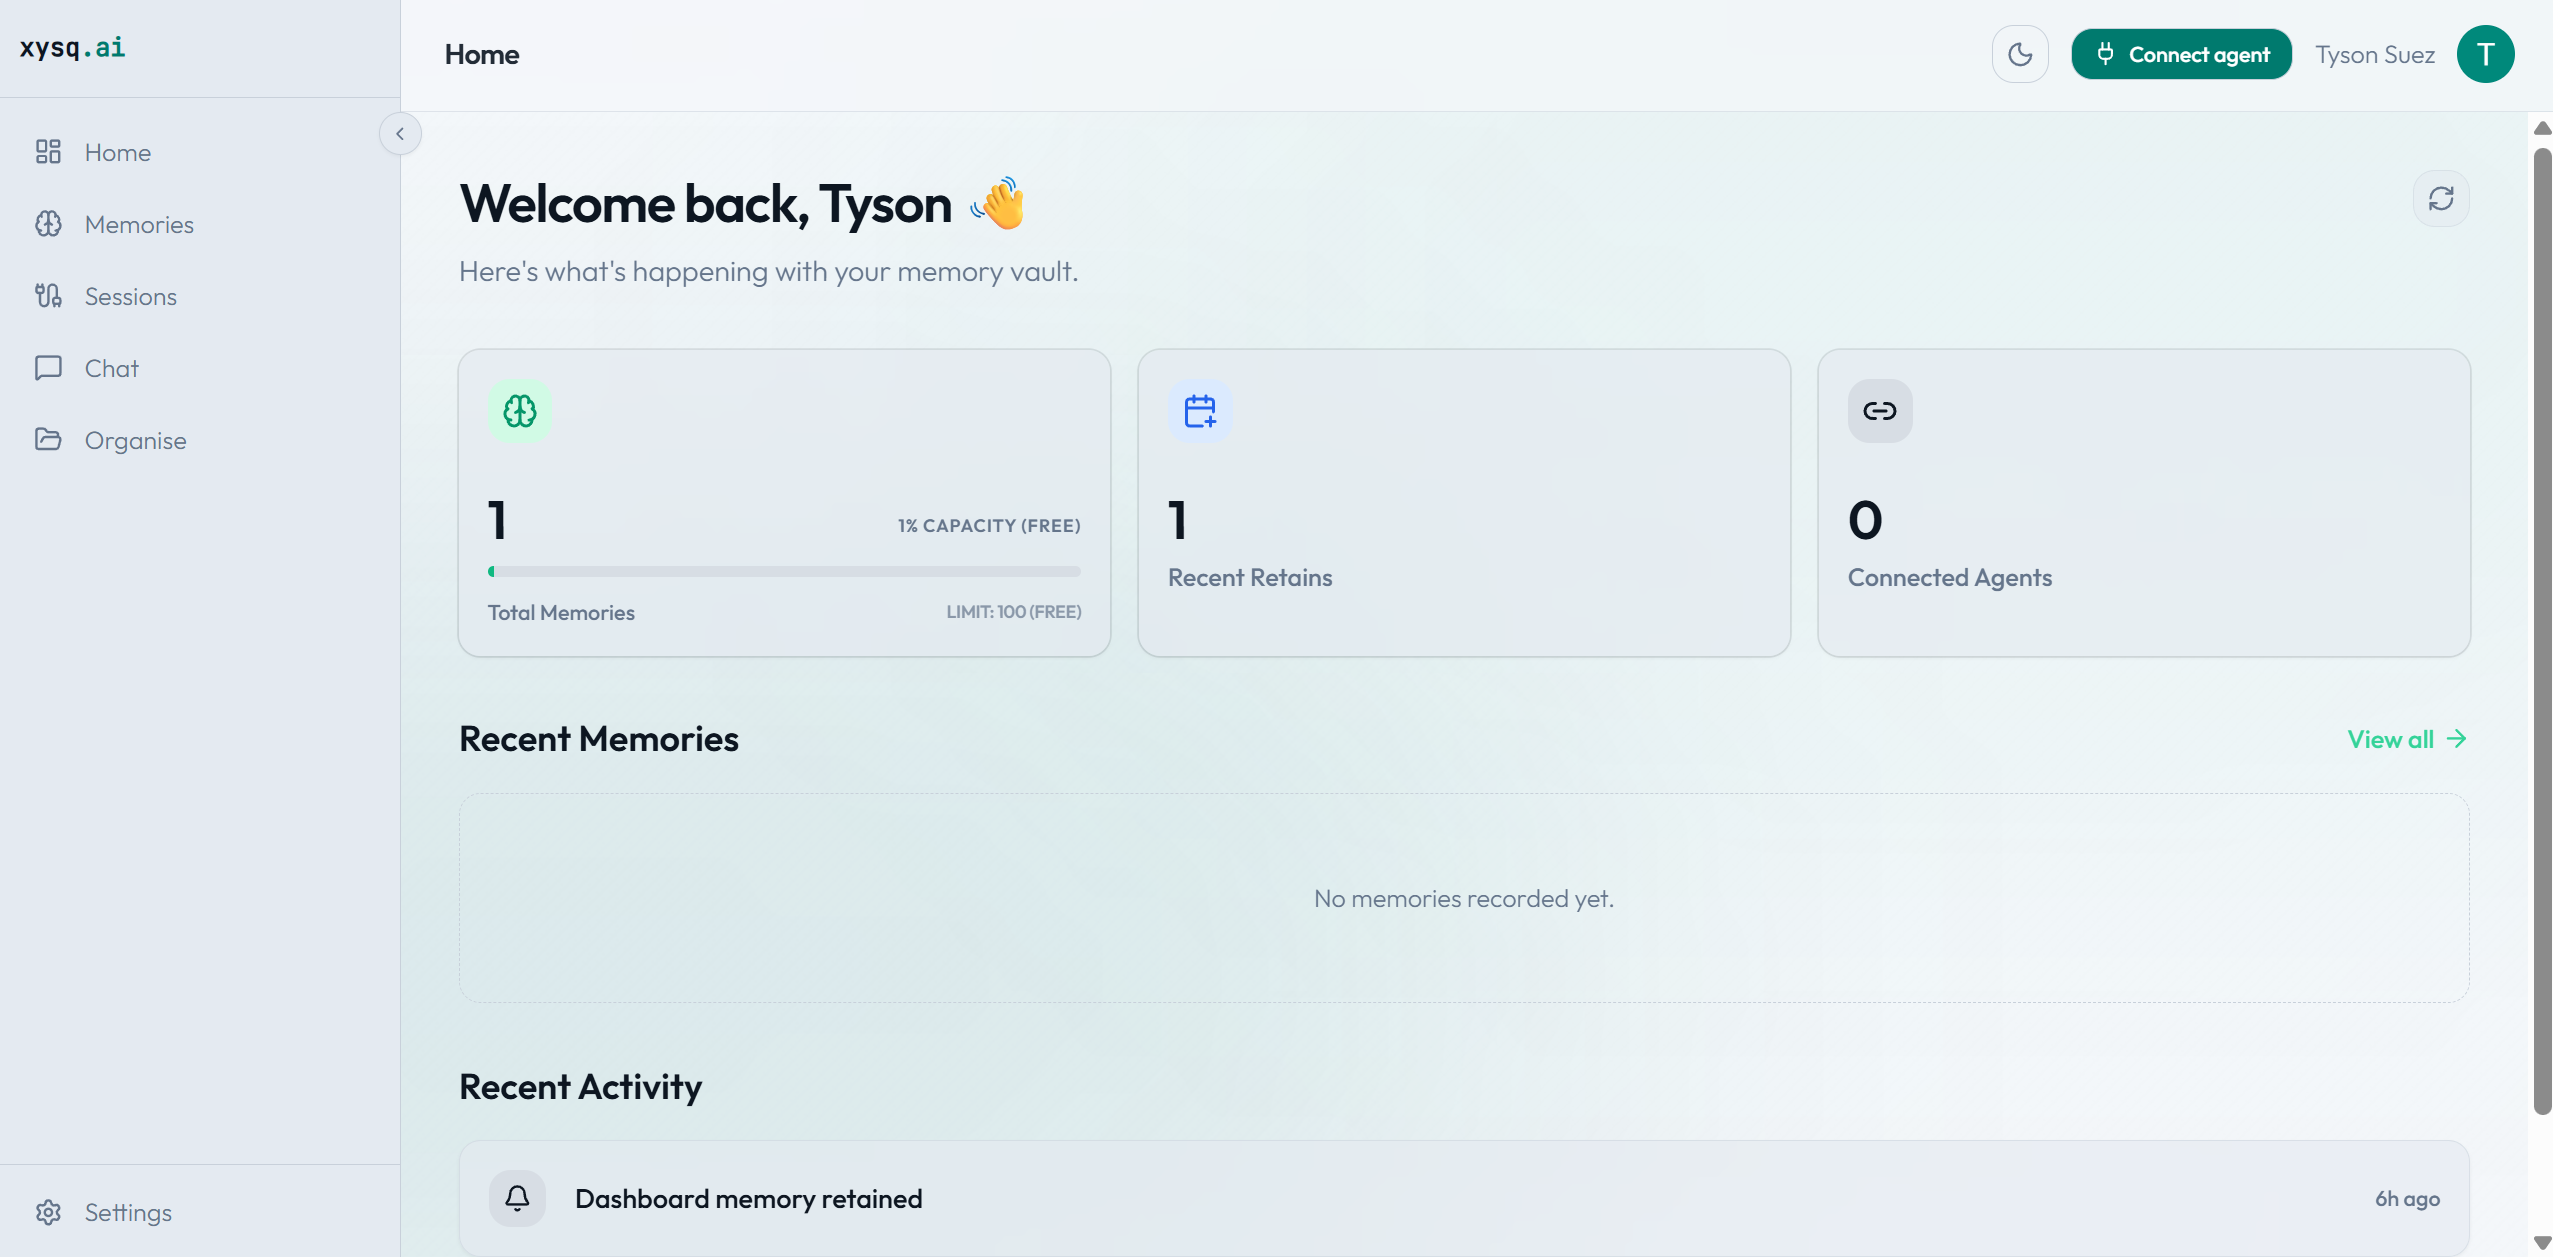
Task: Click the Organise folder icon
Action: [x=48, y=440]
